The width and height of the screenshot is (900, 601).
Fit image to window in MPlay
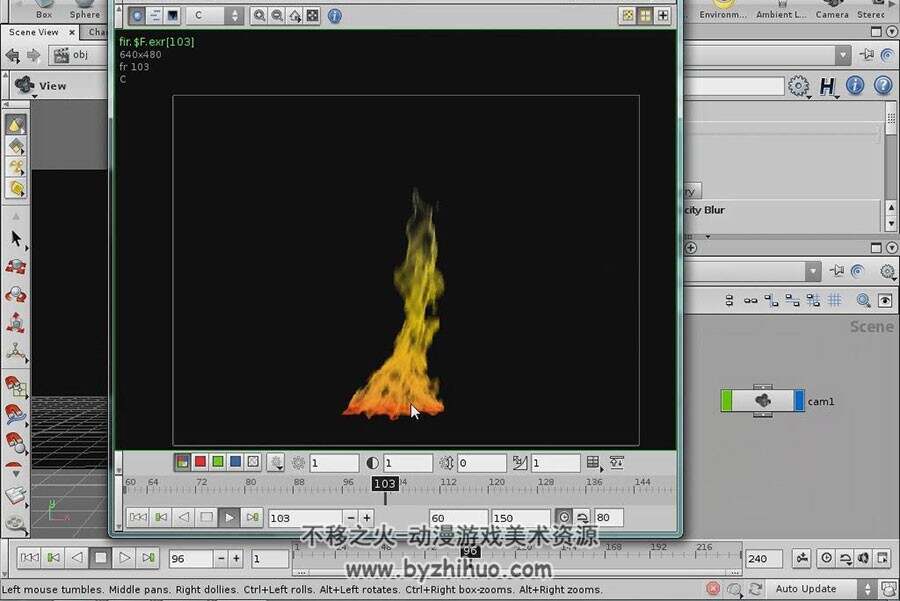tap(312, 15)
